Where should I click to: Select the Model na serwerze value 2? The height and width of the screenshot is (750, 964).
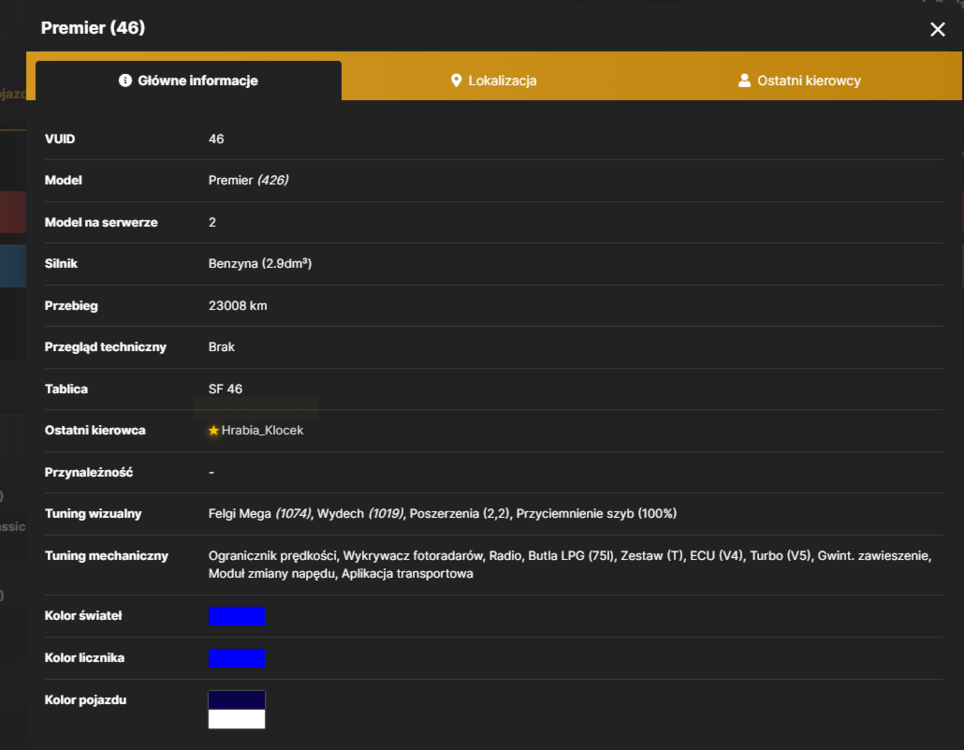tap(212, 223)
